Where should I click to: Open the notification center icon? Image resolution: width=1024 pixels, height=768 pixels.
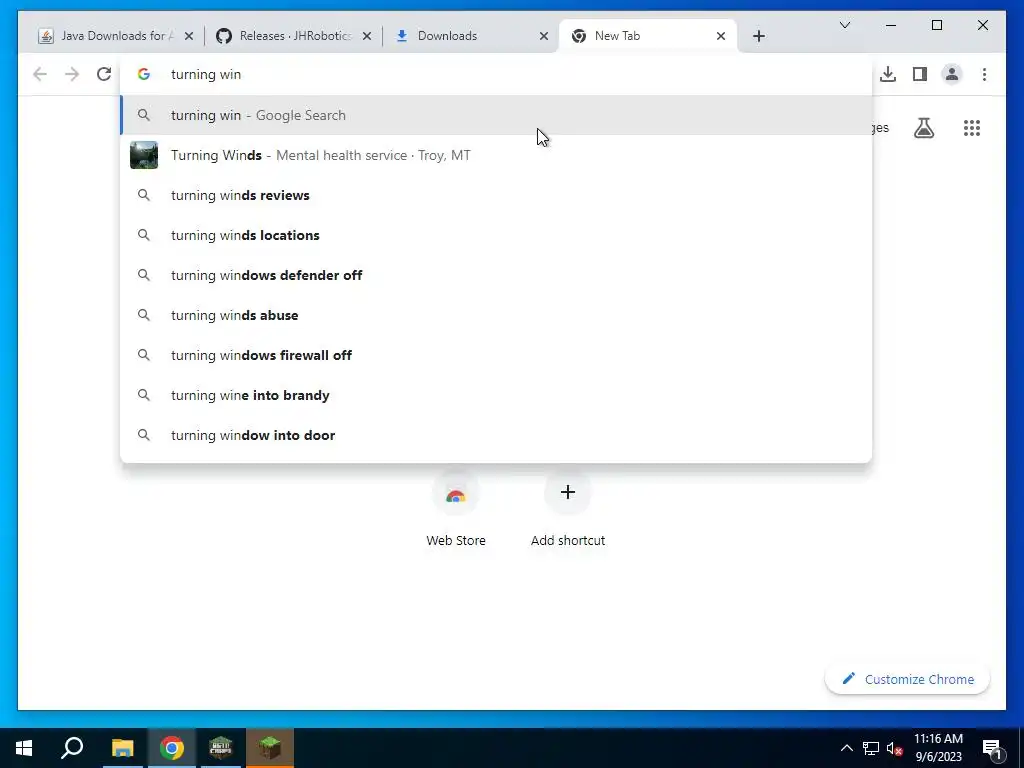993,748
